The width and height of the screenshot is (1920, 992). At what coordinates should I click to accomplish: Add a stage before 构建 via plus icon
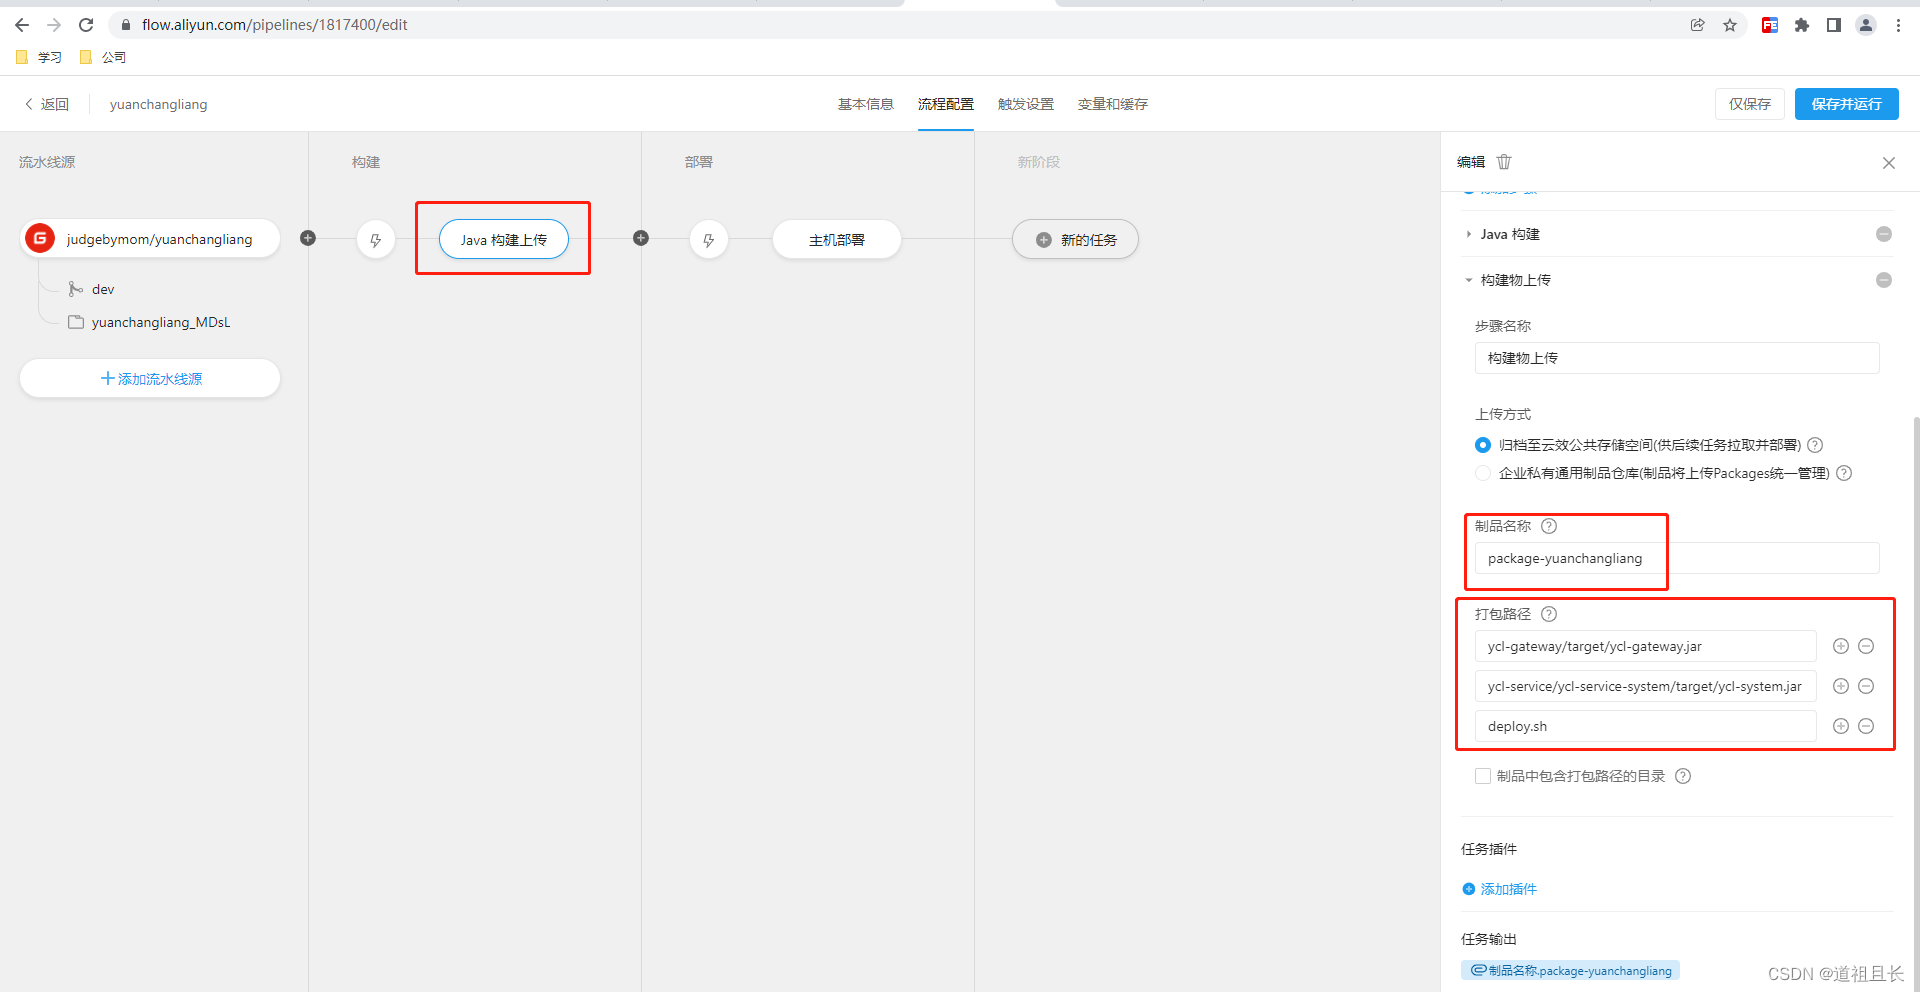point(308,238)
